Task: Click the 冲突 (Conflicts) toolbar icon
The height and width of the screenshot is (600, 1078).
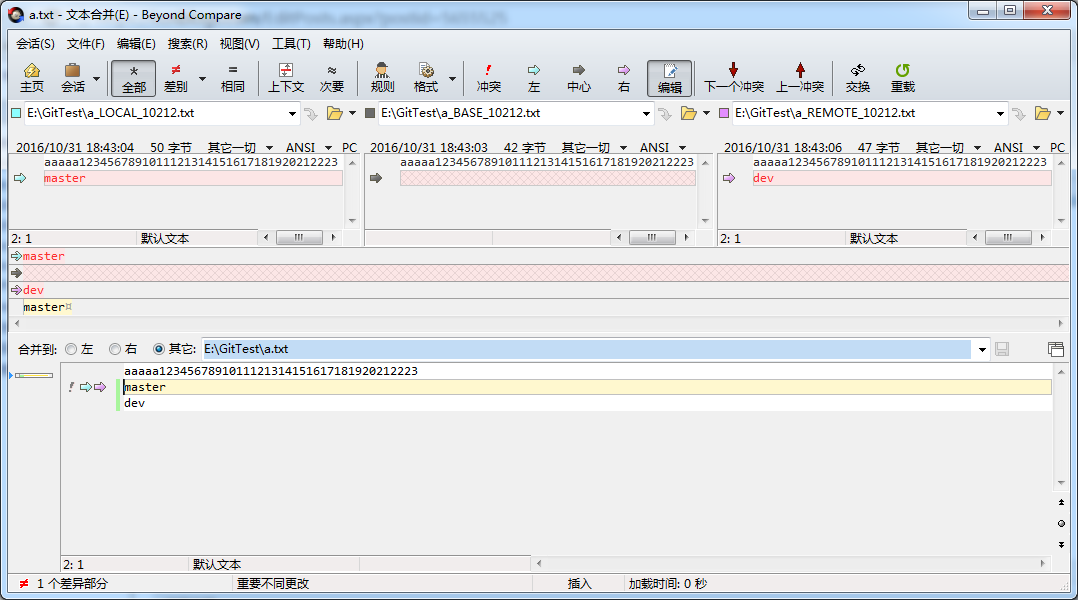Action: (488, 77)
